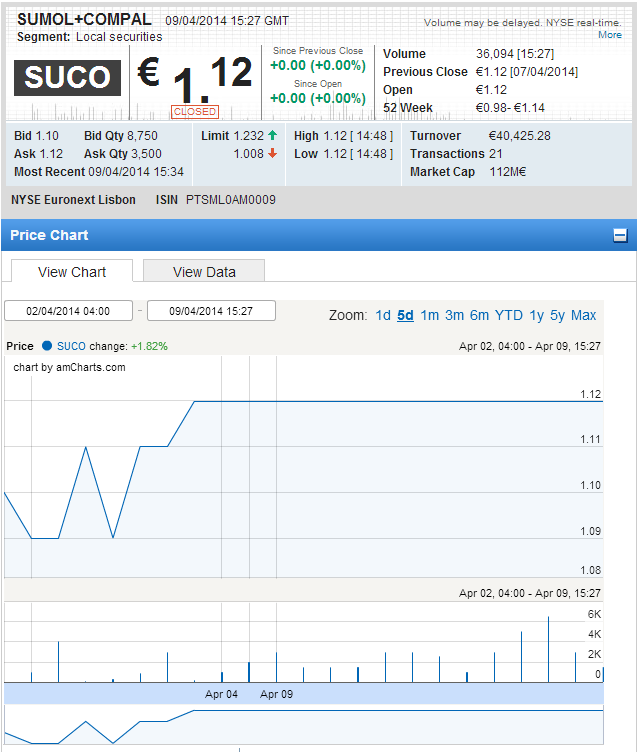Viewport: 642px width, 752px height.
Task: Open the More link about delayed volume
Action: coord(610,35)
